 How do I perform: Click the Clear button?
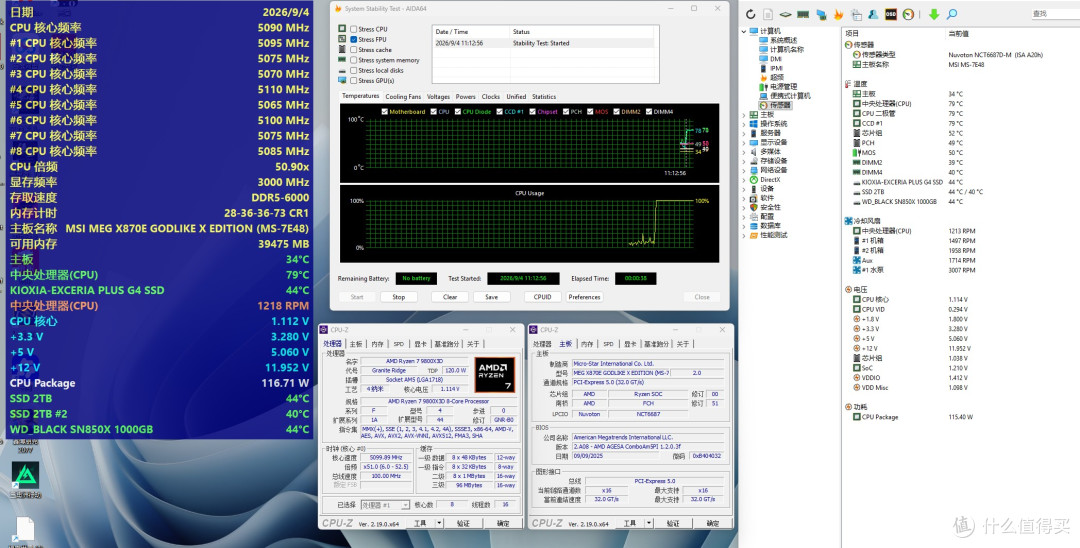click(x=450, y=297)
